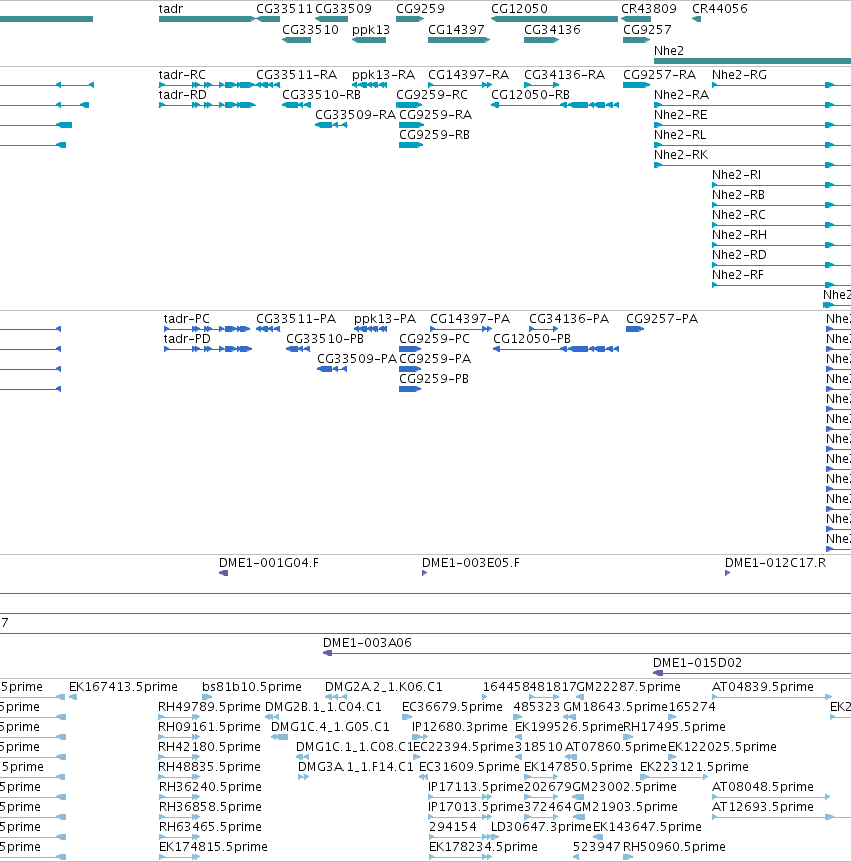Select the CR44056 gene label
Image resolution: width=851 pixels, height=862 pixels.
click(720, 9)
